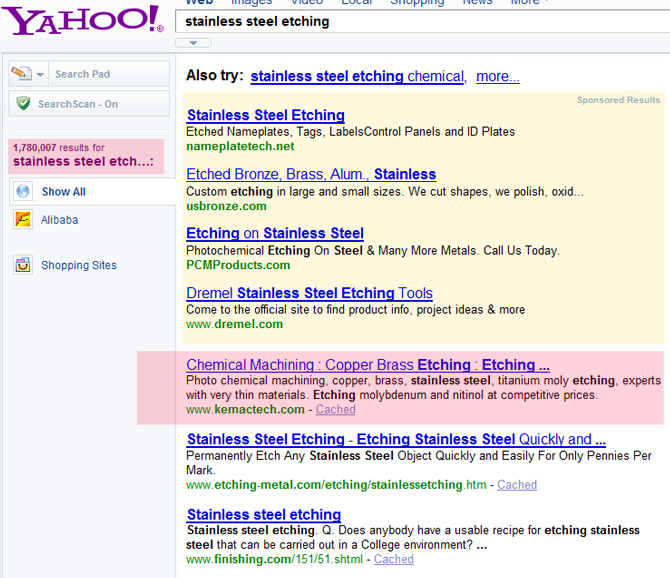The image size is (670, 578).
Task: Open the Search Pad dropdown arrow
Action: click(x=41, y=75)
